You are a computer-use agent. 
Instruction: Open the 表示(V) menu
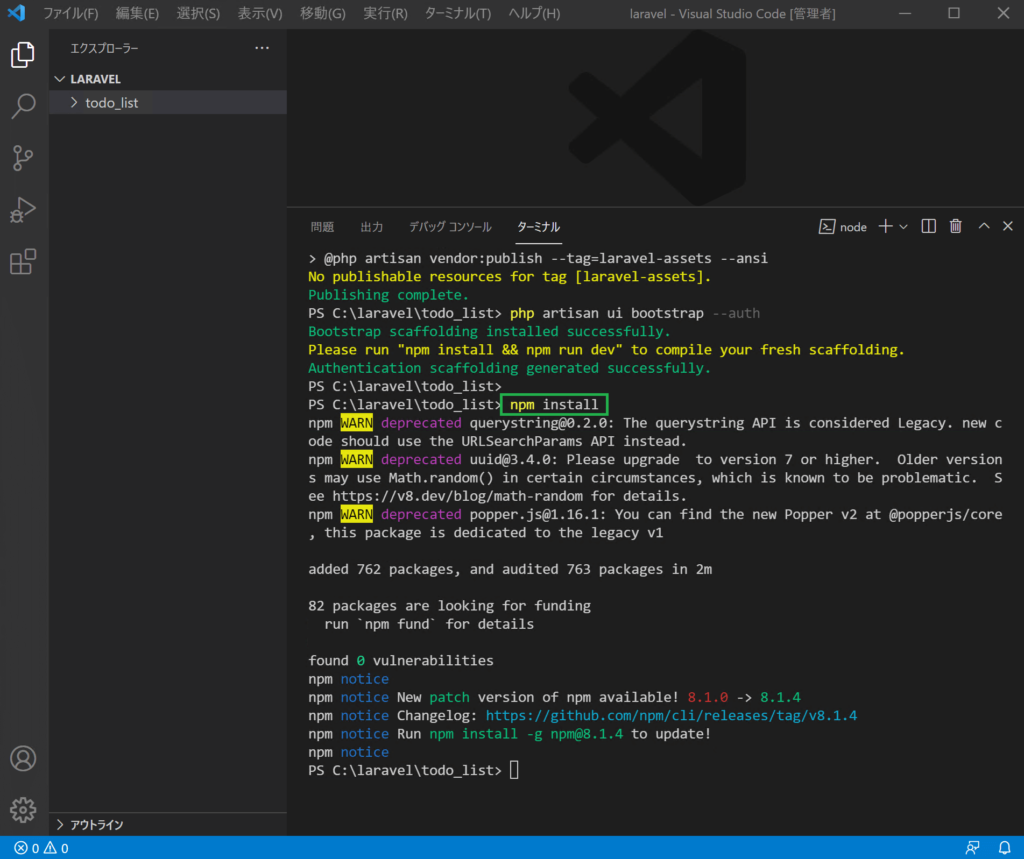click(260, 13)
